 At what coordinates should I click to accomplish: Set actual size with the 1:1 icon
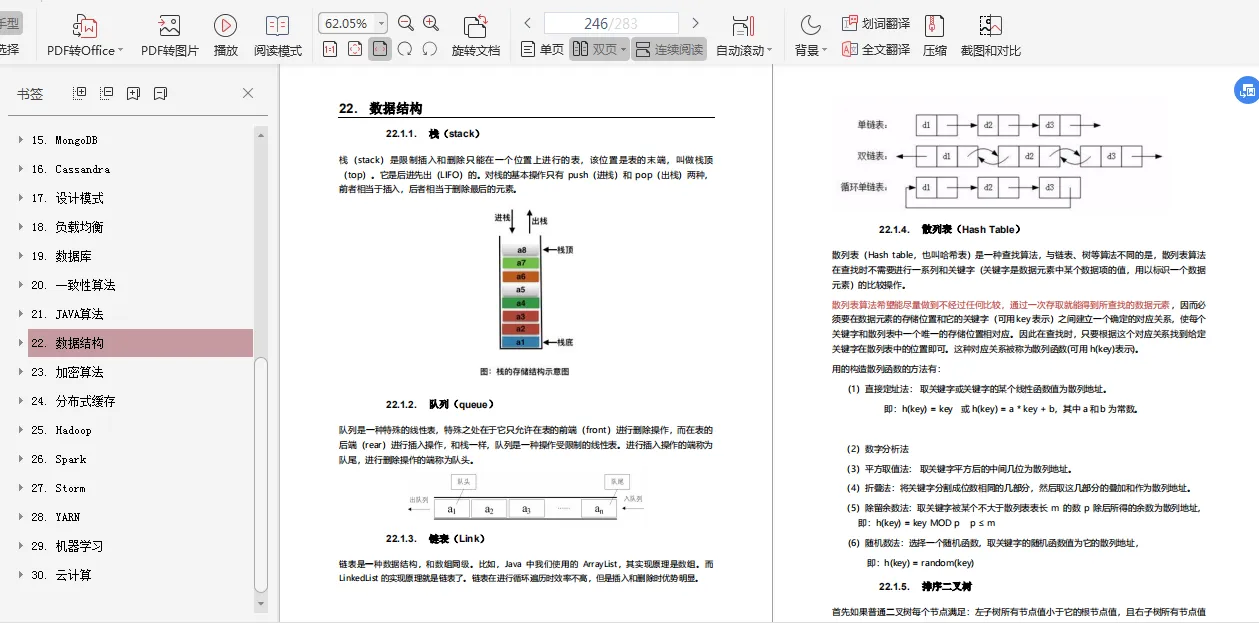click(x=330, y=49)
